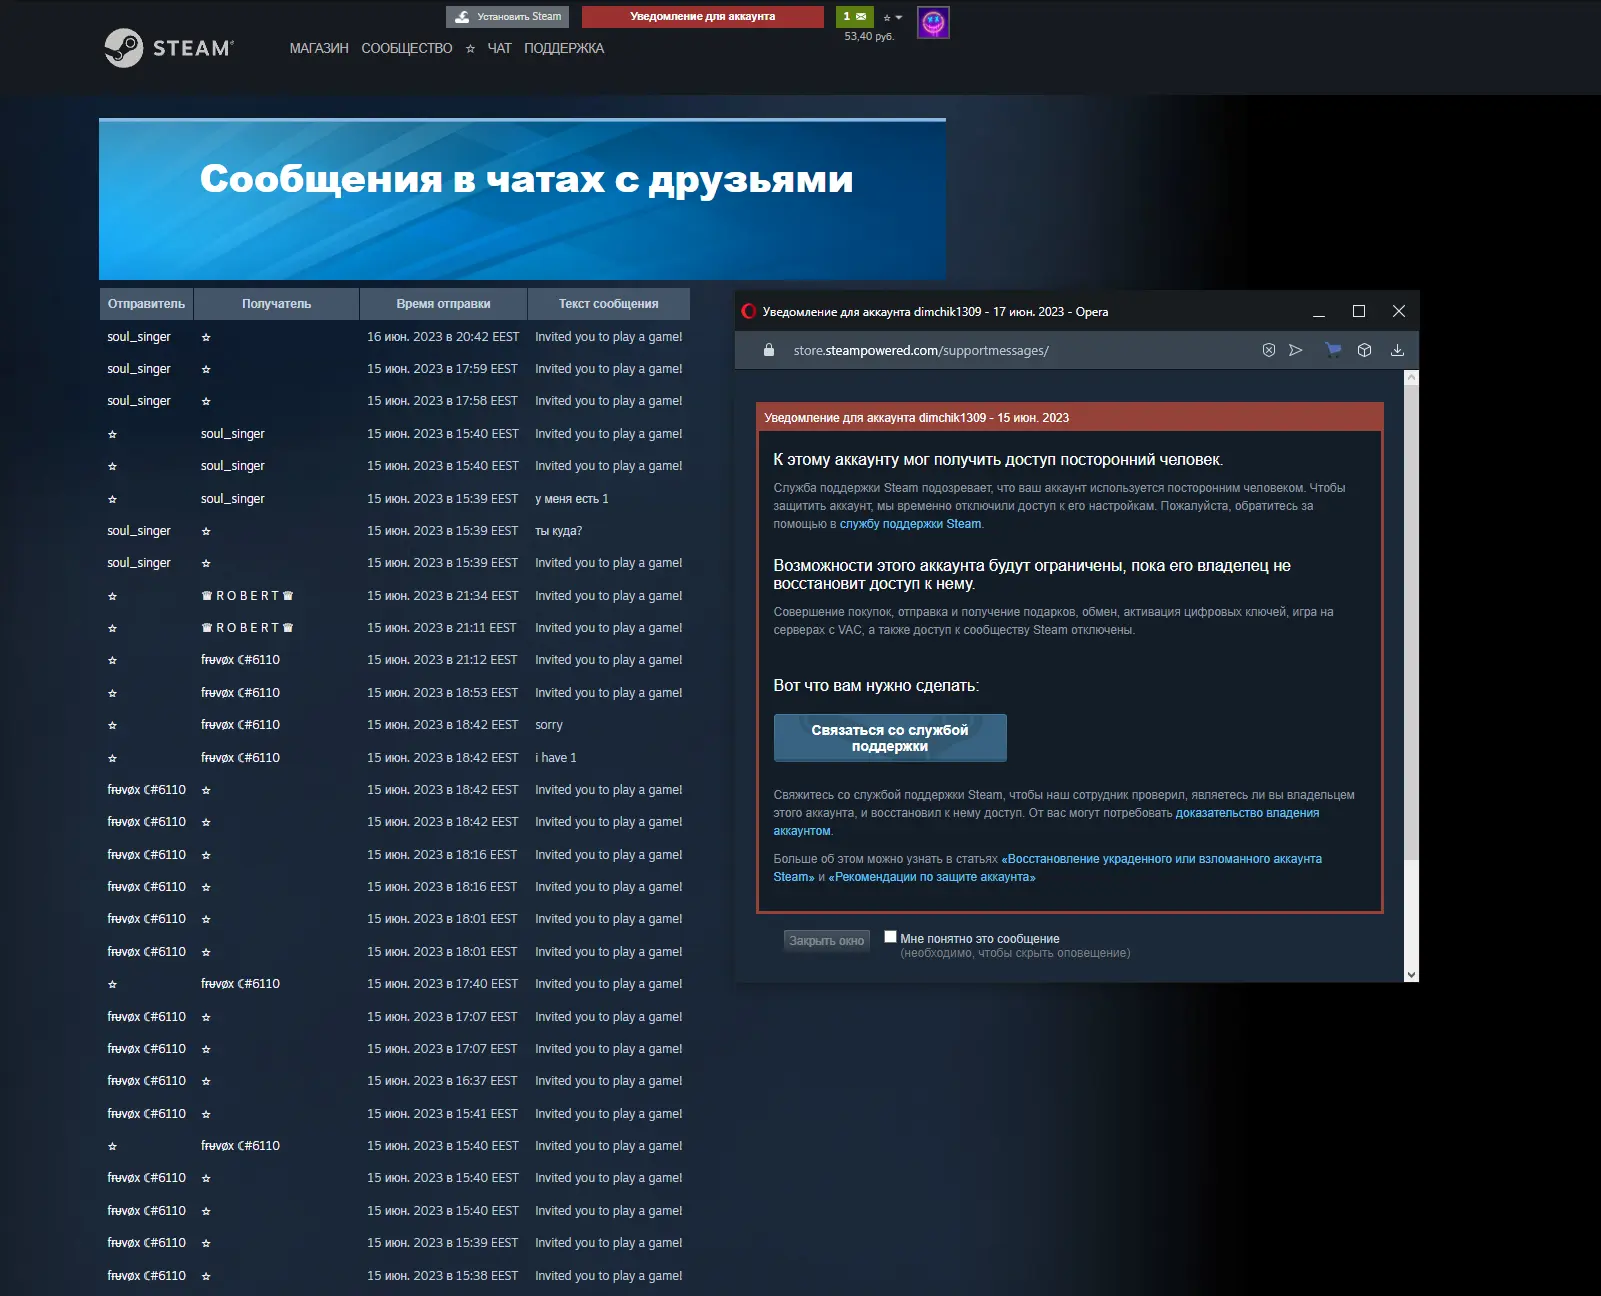Open the user profile avatar

click(x=932, y=22)
